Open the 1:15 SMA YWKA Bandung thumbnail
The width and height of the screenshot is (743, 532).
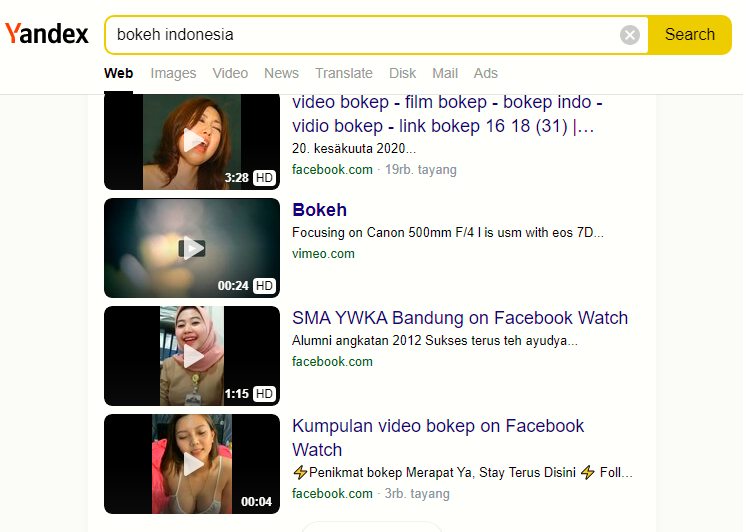tap(192, 356)
